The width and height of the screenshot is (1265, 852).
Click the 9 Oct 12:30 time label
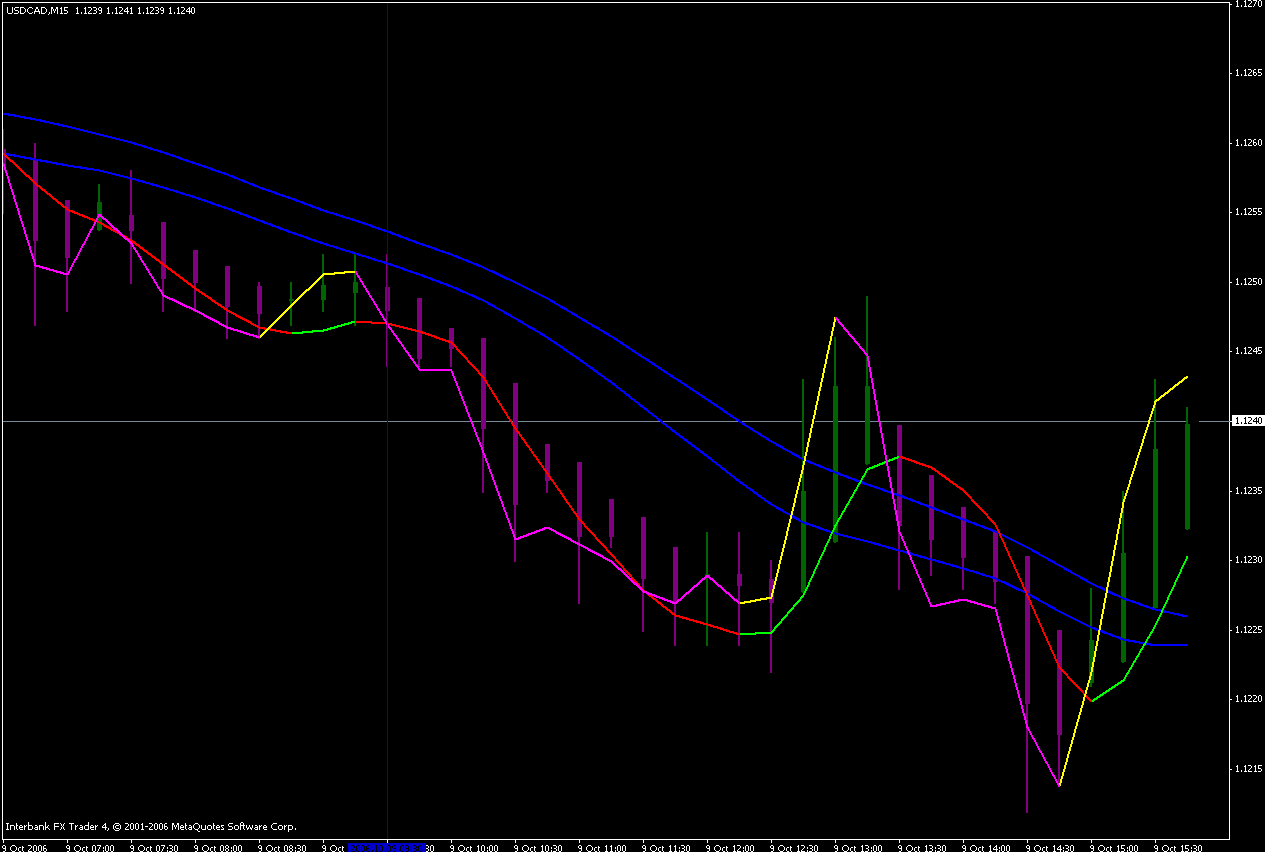[x=795, y=847]
